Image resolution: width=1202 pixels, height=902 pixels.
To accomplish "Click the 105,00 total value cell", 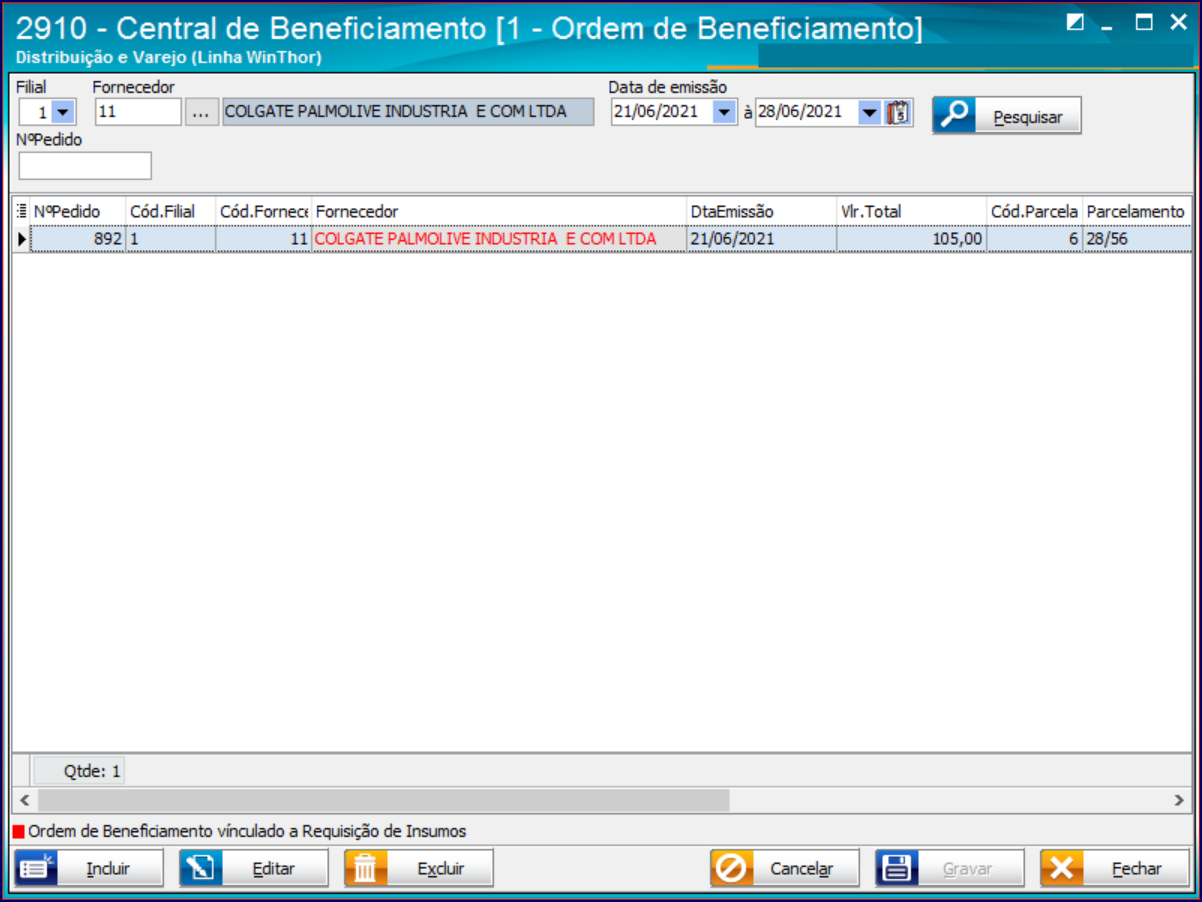I will 911,239.
